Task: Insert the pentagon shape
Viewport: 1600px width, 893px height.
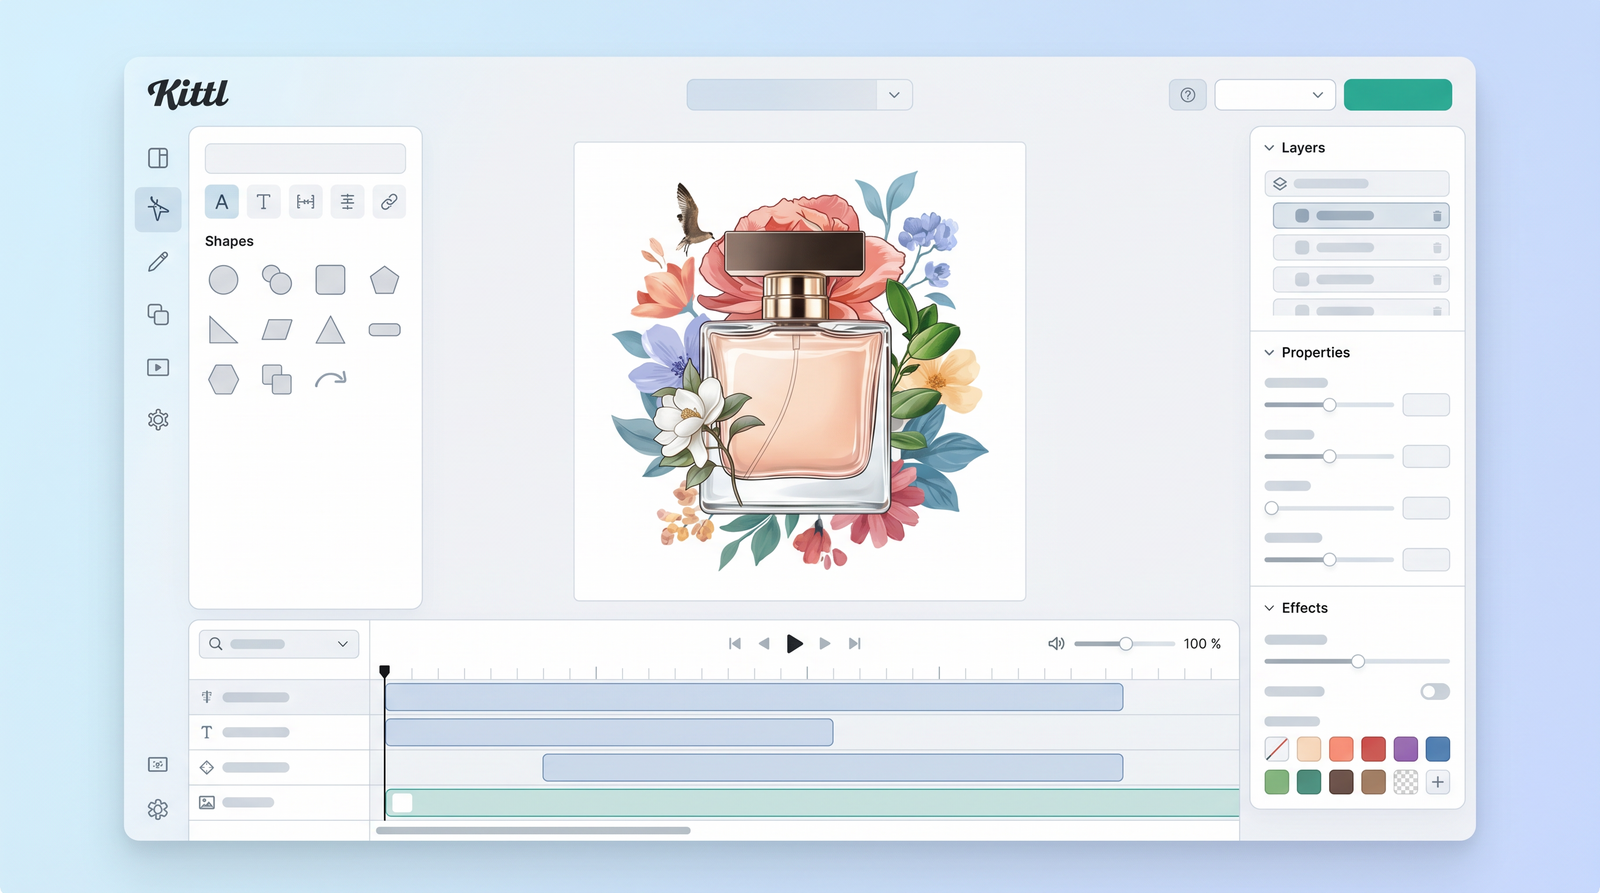Action: click(384, 280)
